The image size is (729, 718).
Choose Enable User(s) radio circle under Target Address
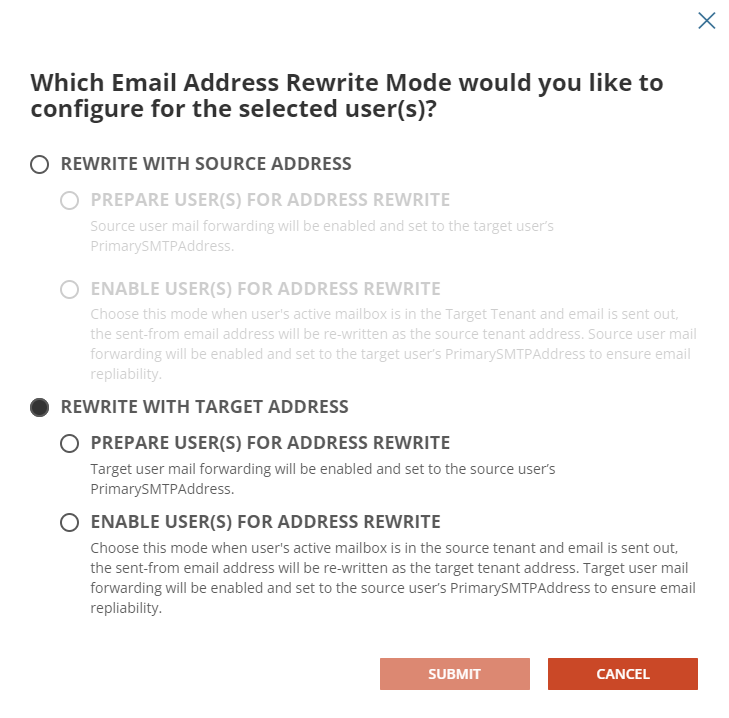point(69,522)
